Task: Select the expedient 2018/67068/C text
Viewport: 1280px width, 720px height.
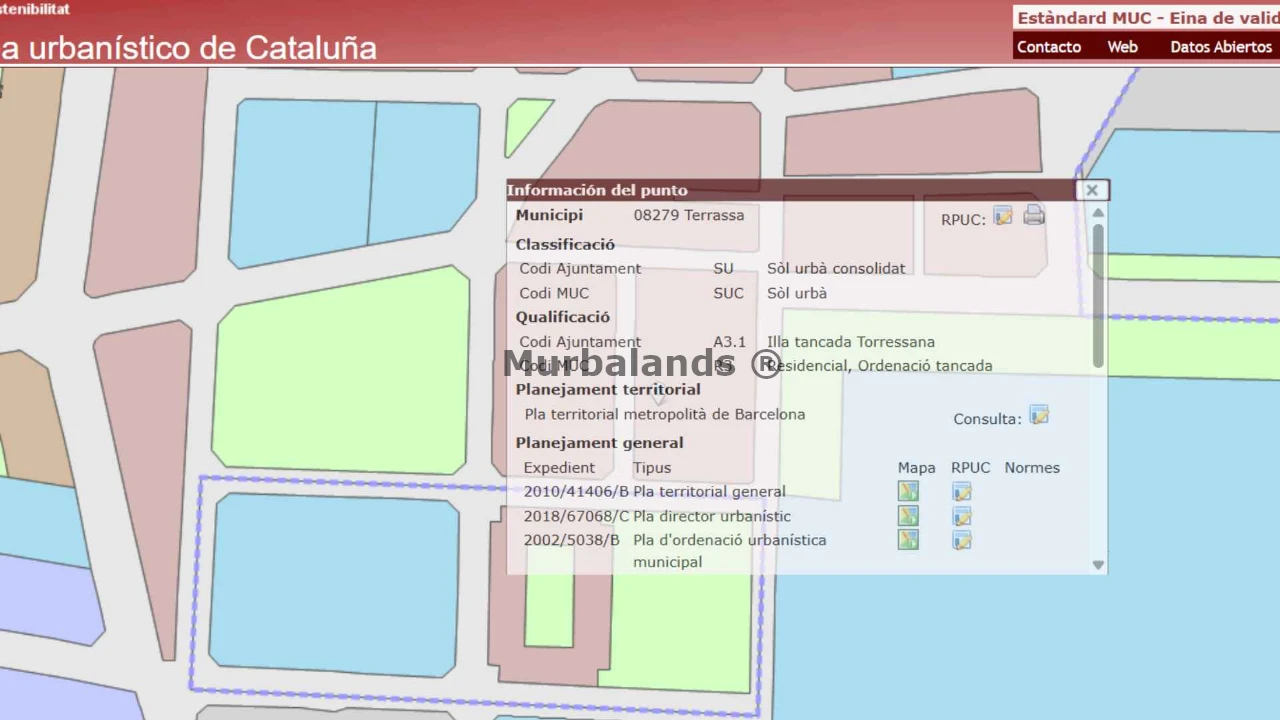Action: [577, 517]
